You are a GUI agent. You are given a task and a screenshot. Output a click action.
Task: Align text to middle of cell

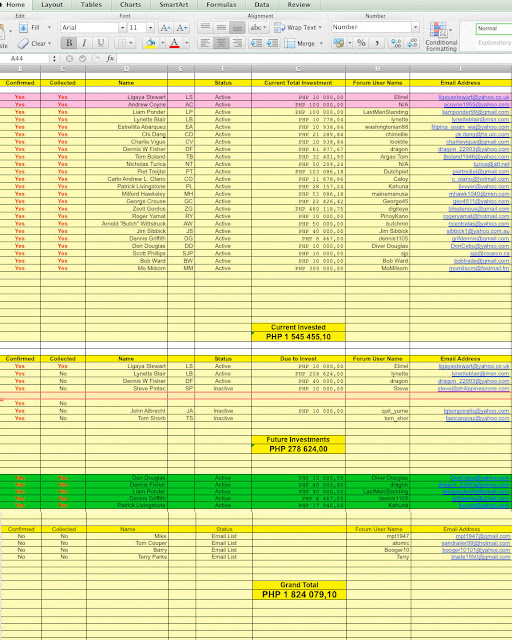pyautogui.click(x=221, y=27)
